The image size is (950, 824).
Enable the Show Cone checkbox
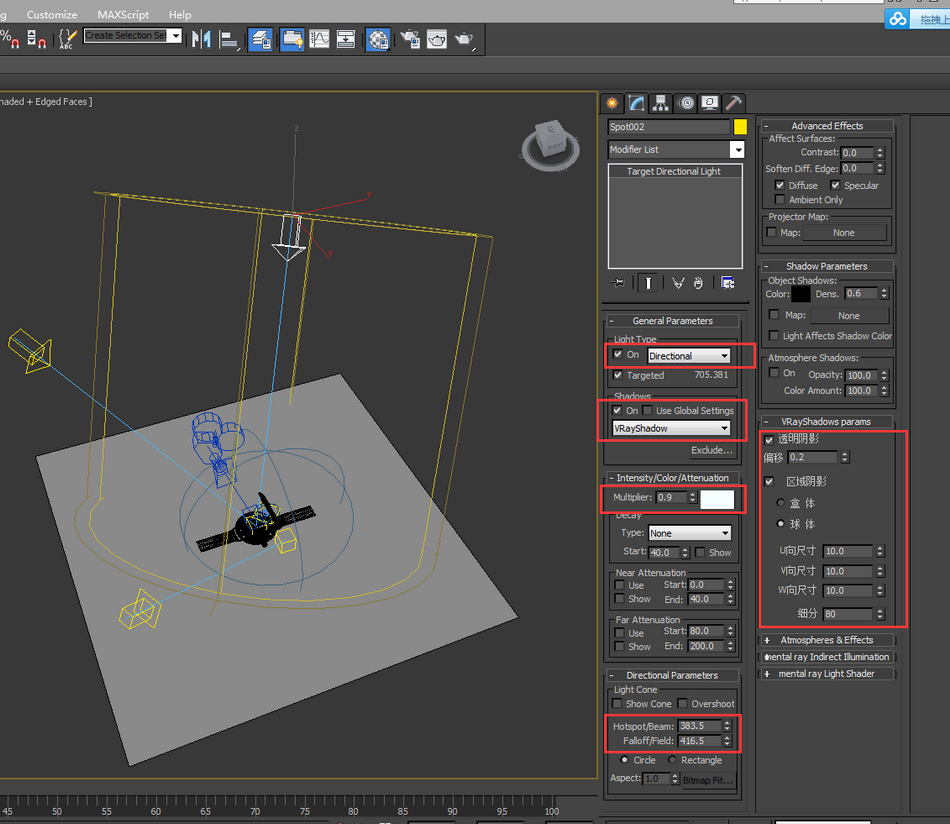[x=618, y=704]
